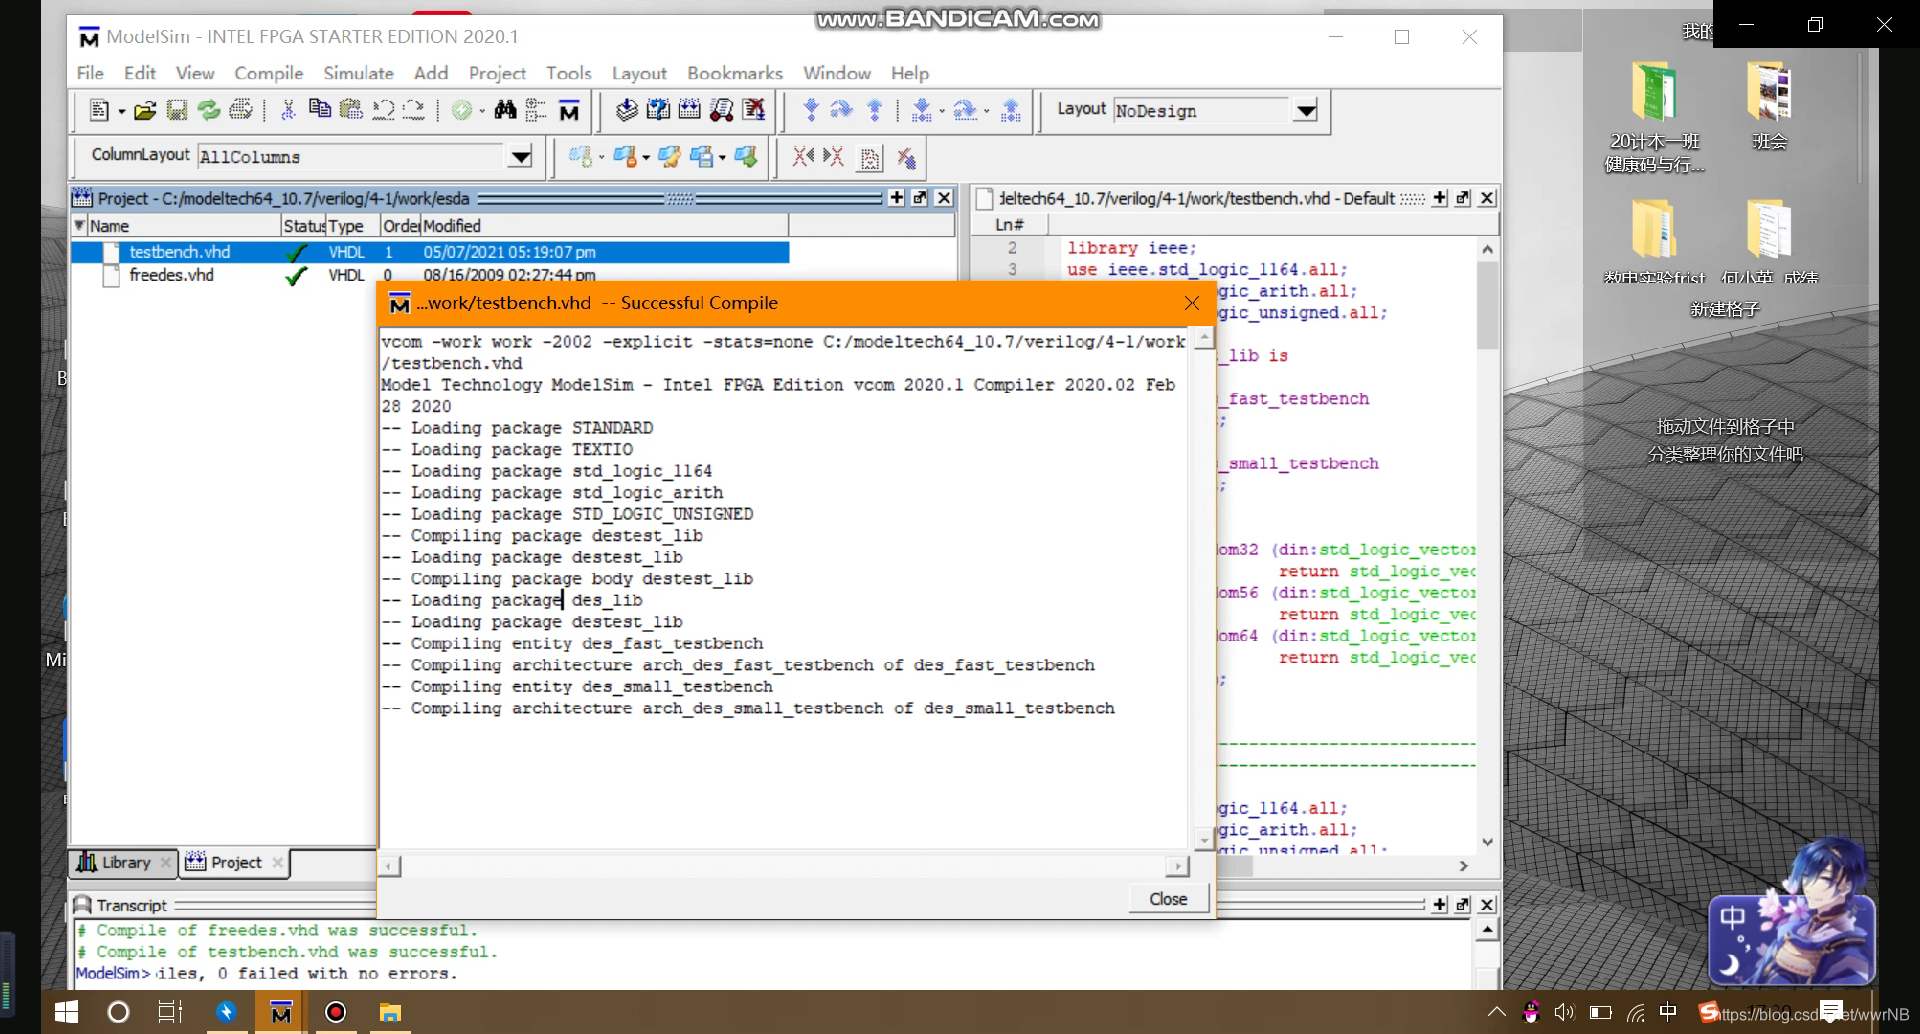Open File Explorer from taskbar
The width and height of the screenshot is (1920, 1034).
(x=390, y=1013)
